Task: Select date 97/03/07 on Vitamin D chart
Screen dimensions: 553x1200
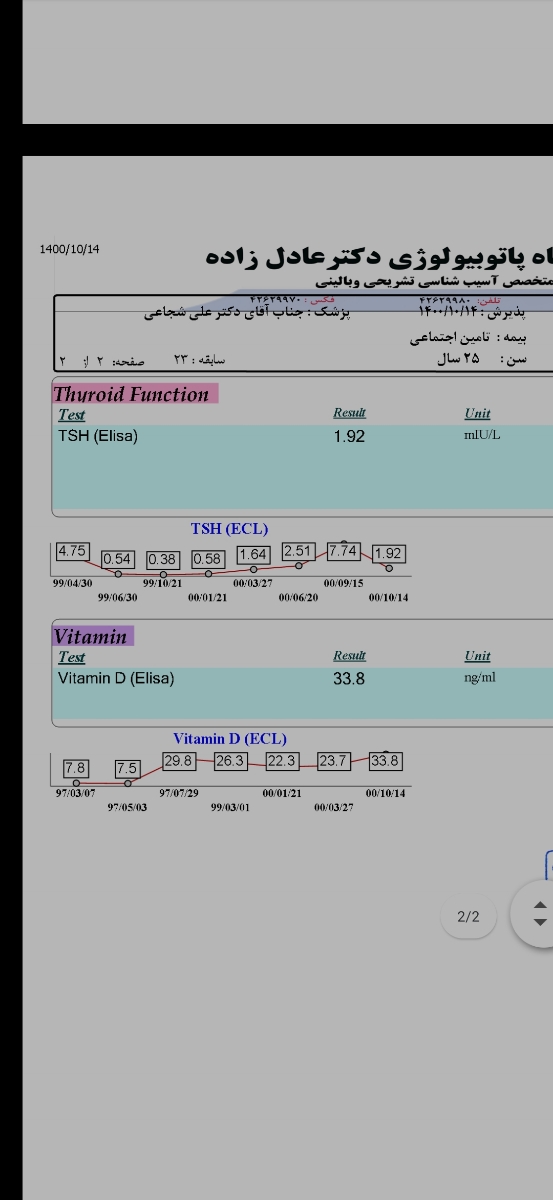Action: [x=76, y=793]
